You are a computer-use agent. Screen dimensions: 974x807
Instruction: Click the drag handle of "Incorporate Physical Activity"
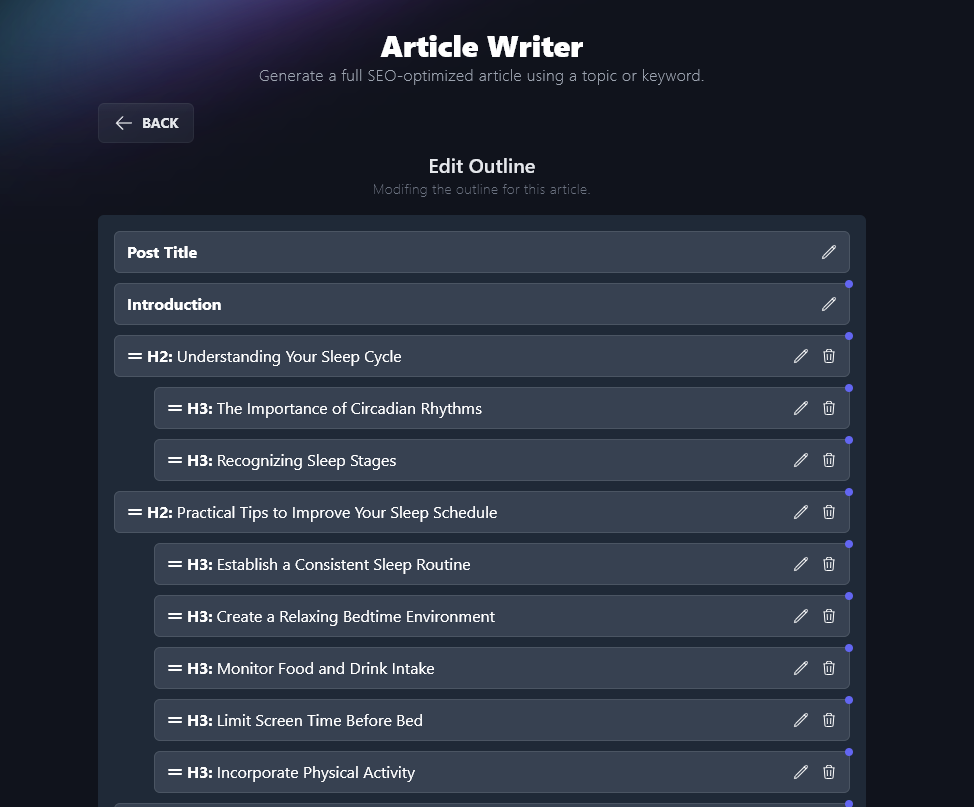[x=173, y=772]
